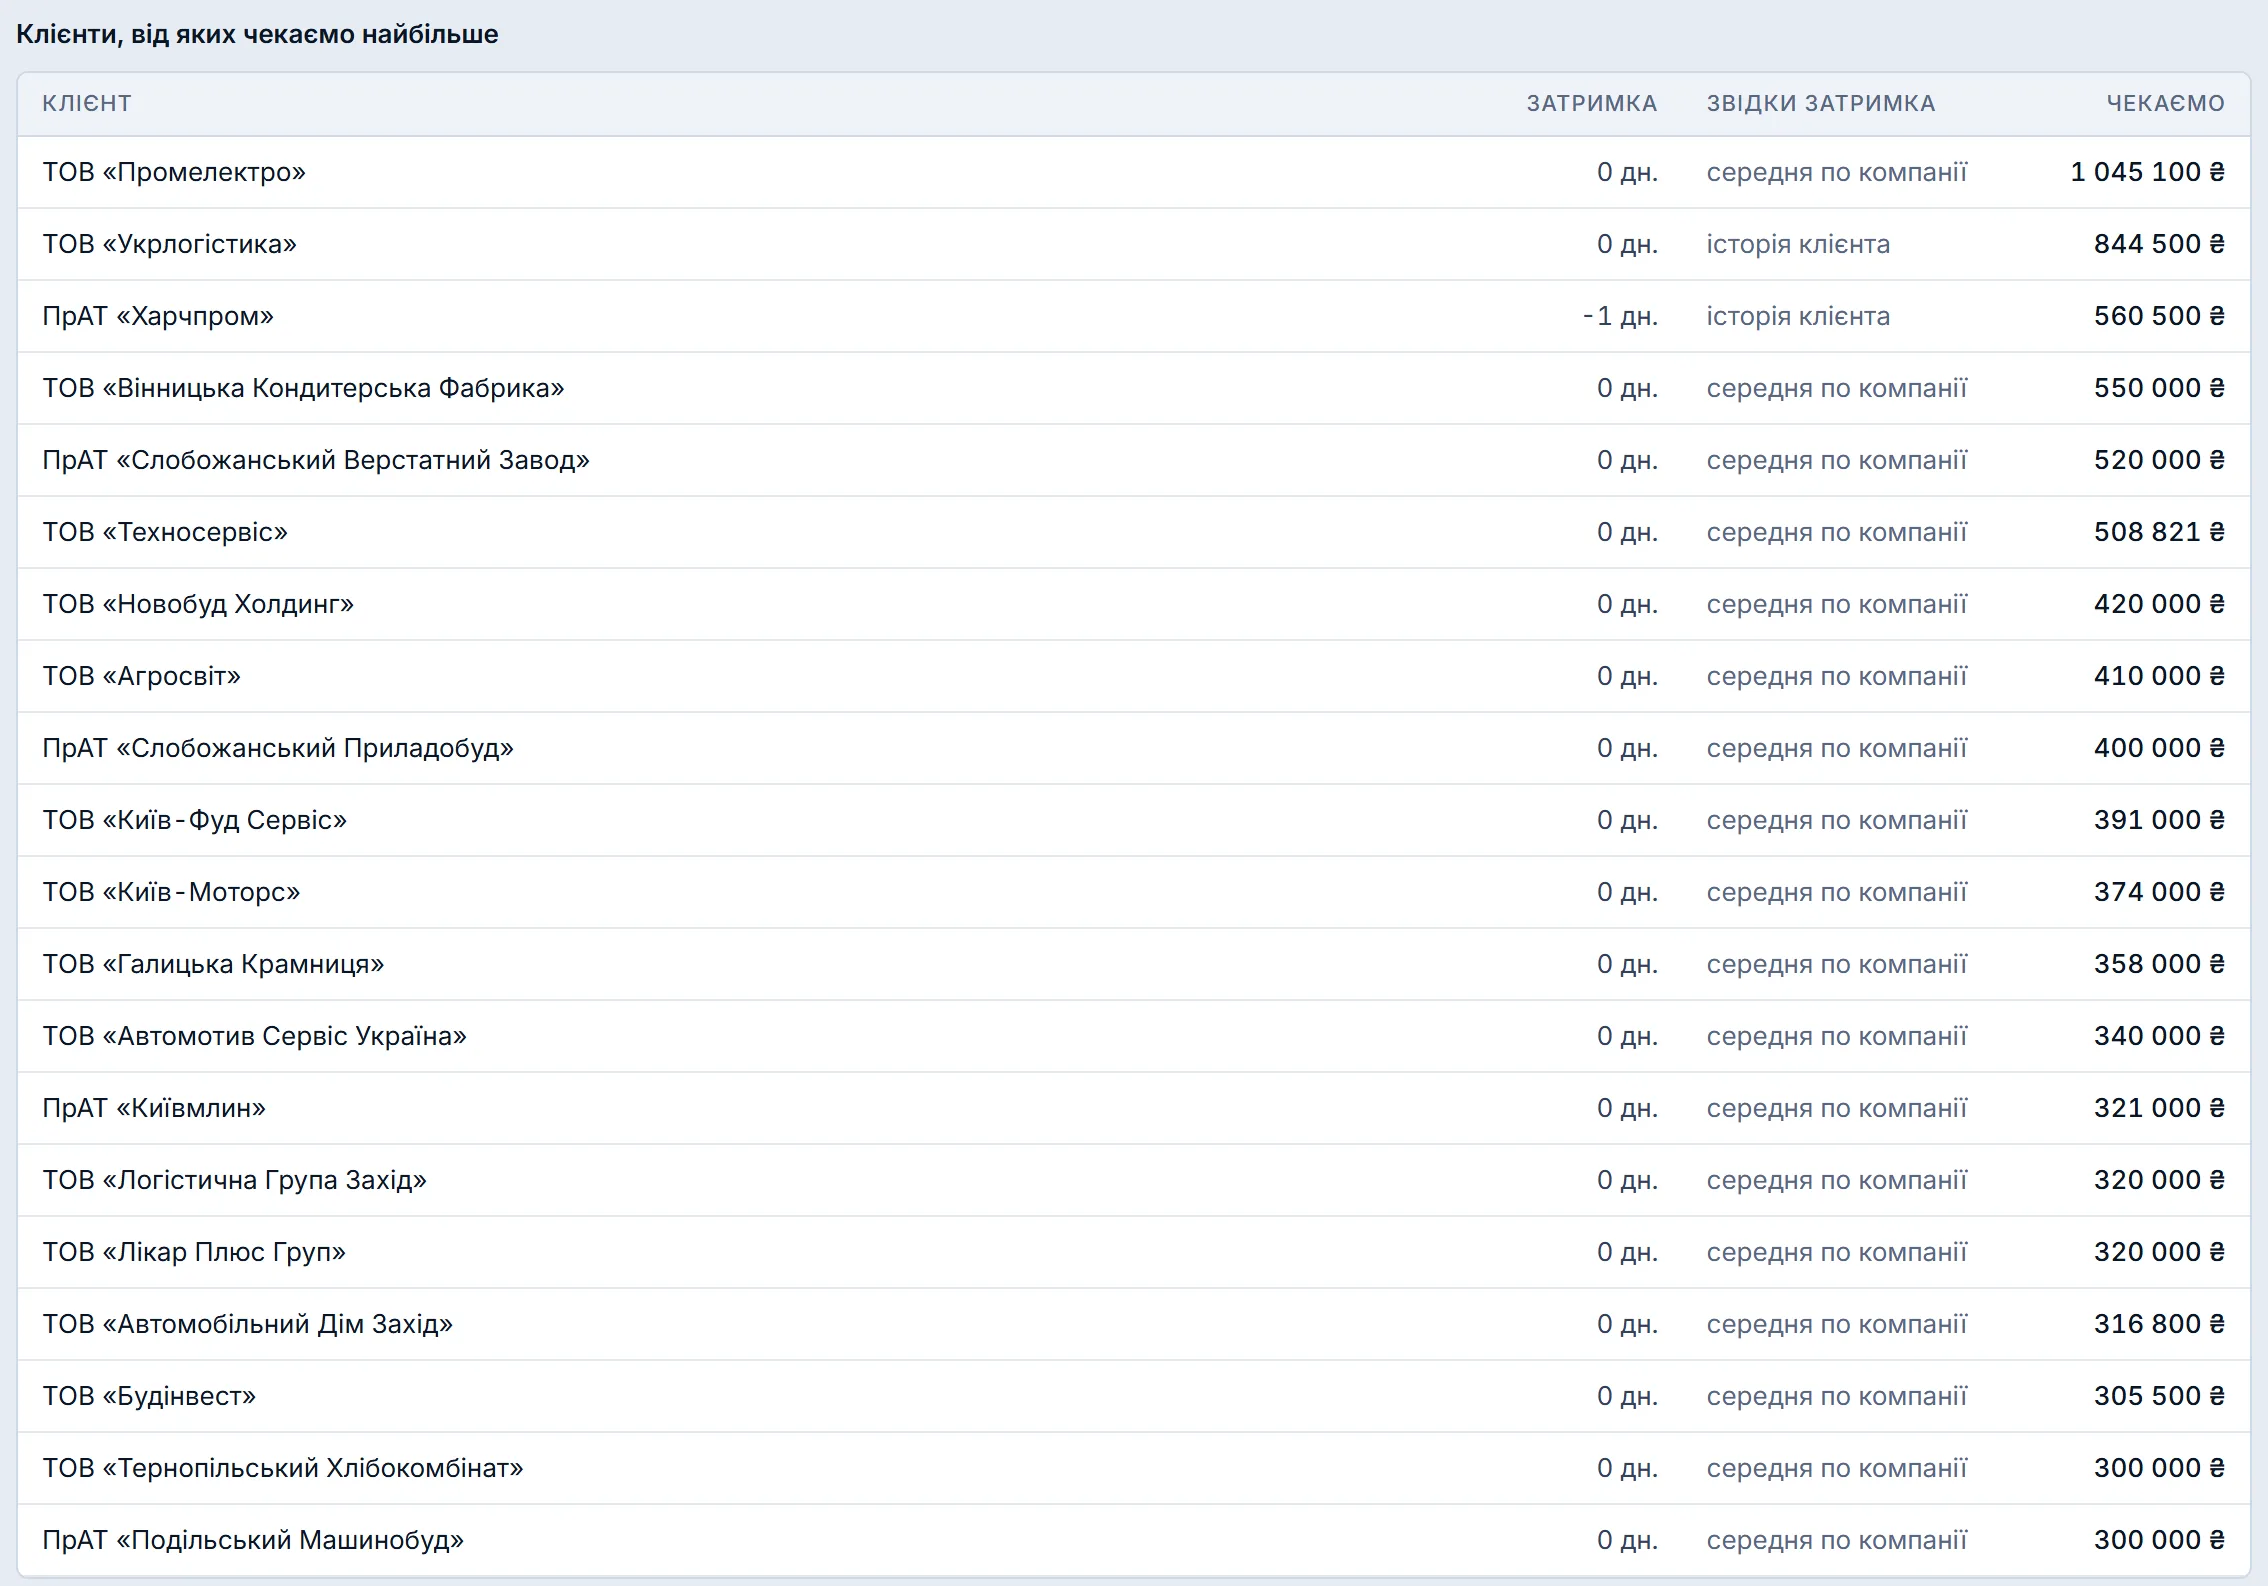
Task: Open ПрАТ «Слобожанський Верстатний Завод»
Action: pyautogui.click(x=316, y=460)
